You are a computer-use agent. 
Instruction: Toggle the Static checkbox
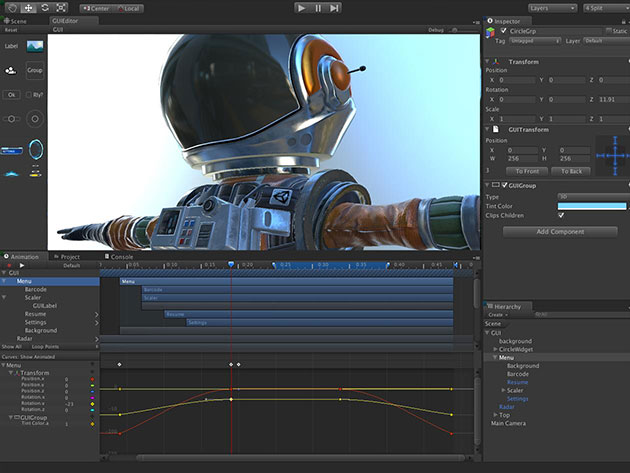[609, 31]
